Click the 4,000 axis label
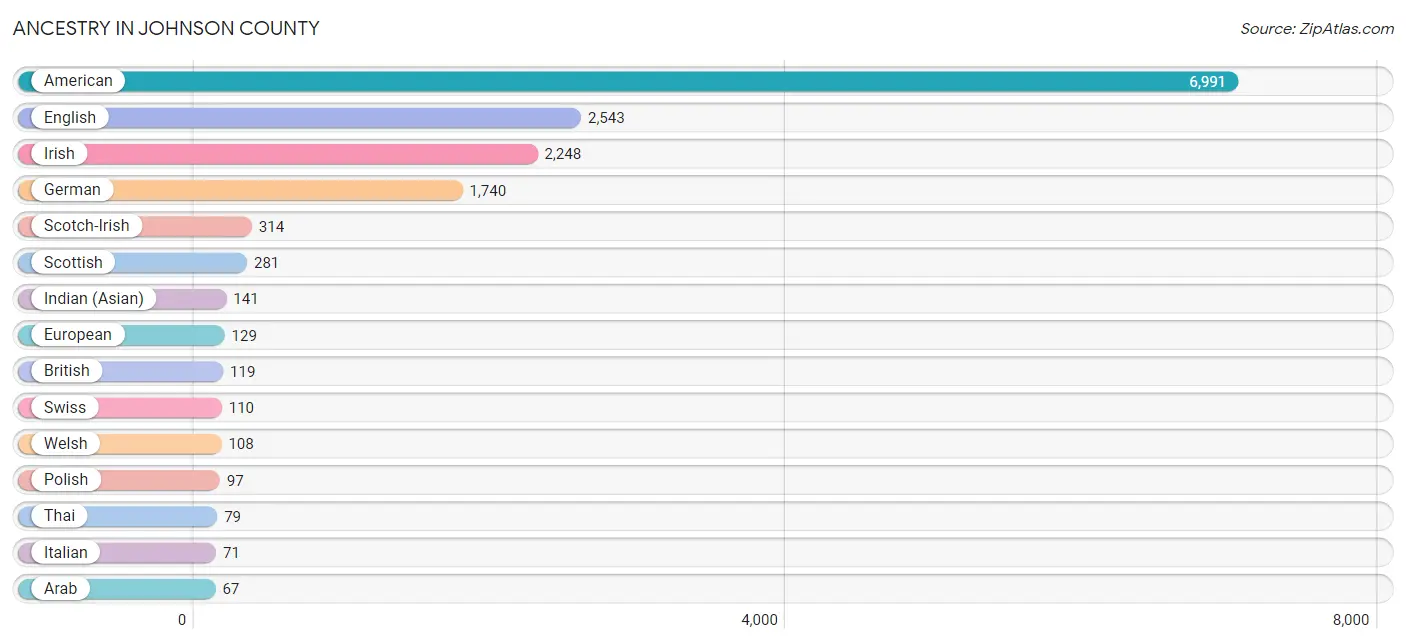The image size is (1406, 644). tap(759, 620)
